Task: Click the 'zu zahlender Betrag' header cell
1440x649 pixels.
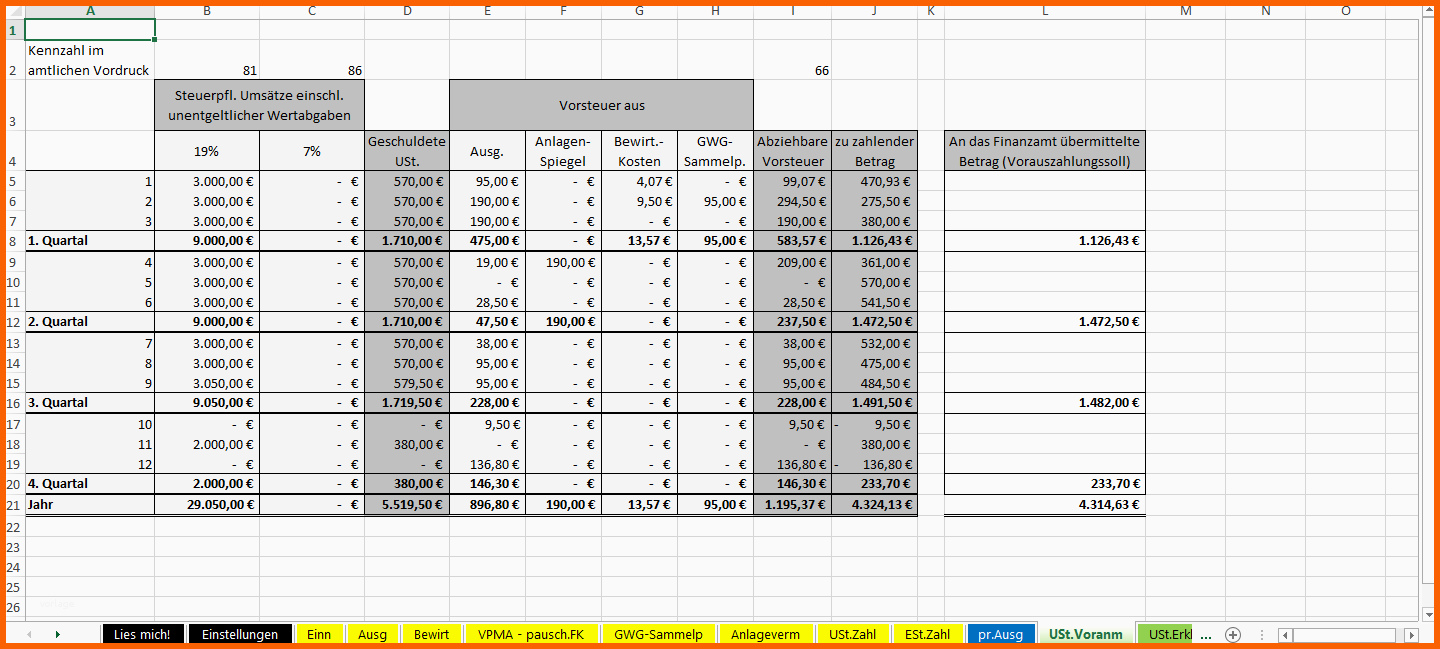Action: tap(874, 151)
